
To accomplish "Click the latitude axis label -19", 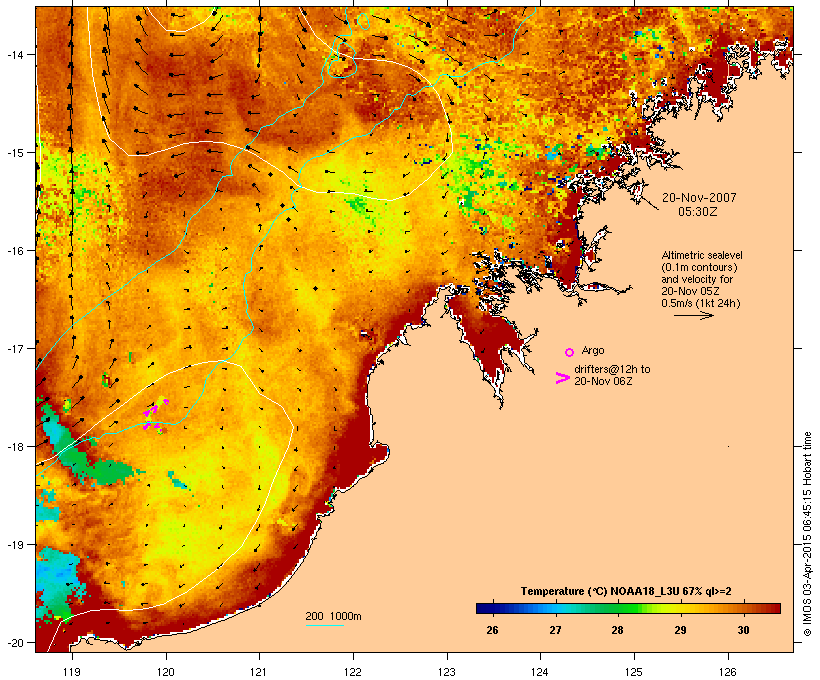I will pyautogui.click(x=15, y=545).
